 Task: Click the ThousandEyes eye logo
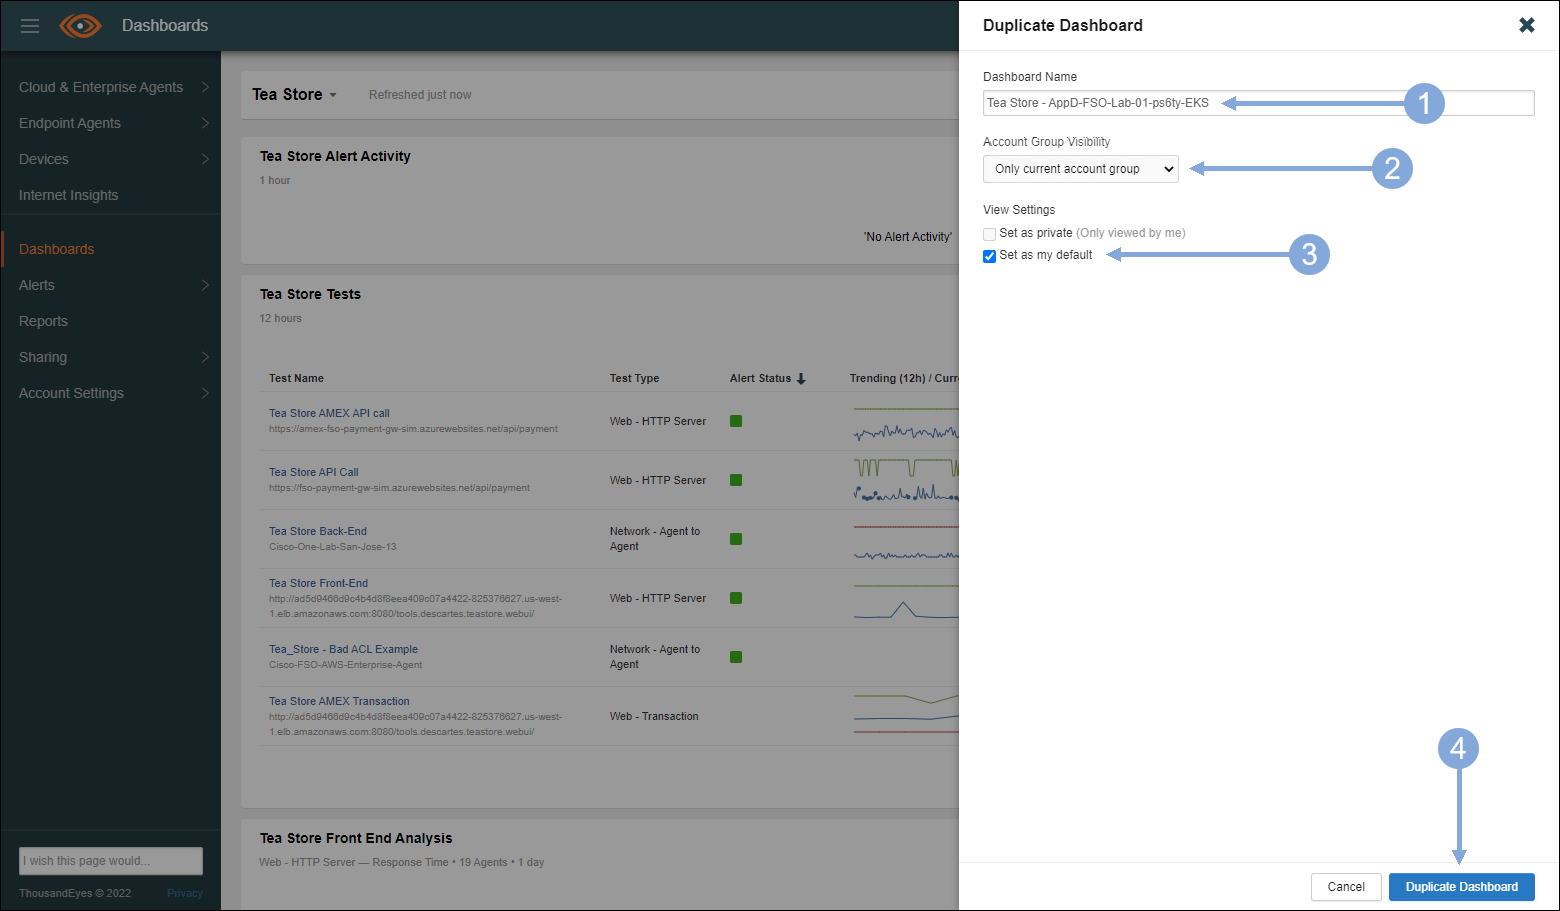coord(80,26)
